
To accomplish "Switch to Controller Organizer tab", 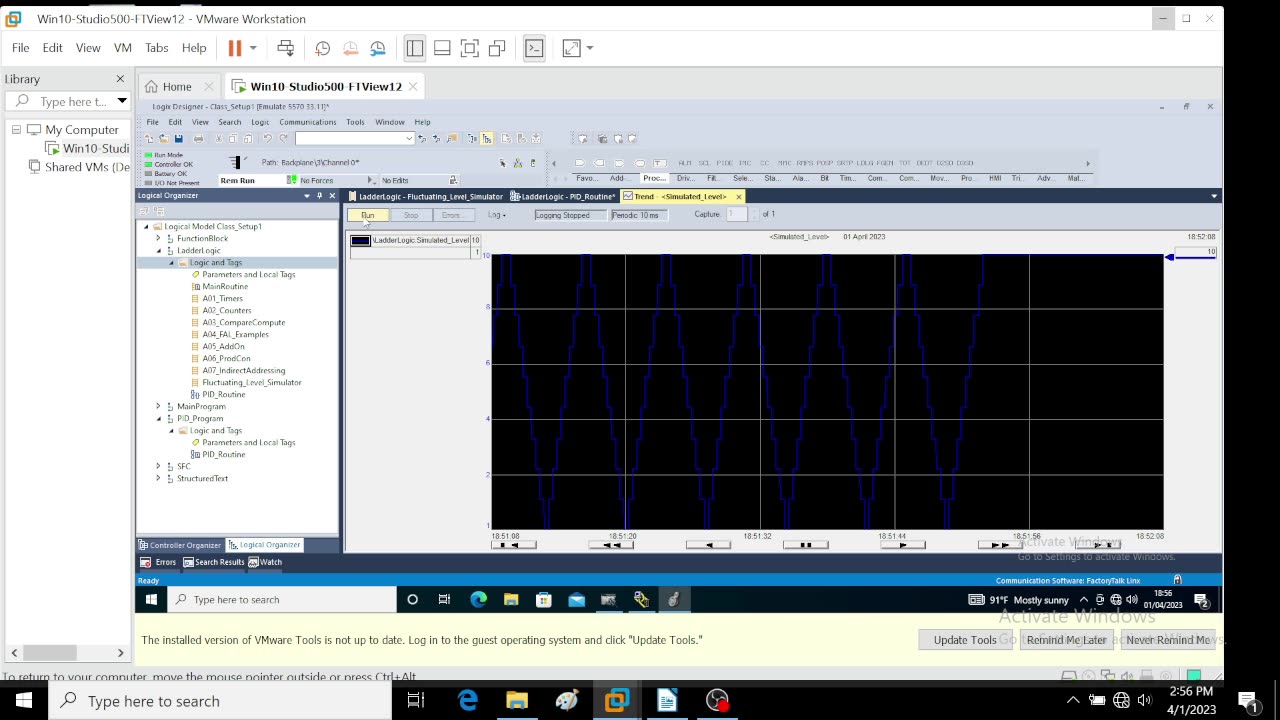I will pos(180,545).
